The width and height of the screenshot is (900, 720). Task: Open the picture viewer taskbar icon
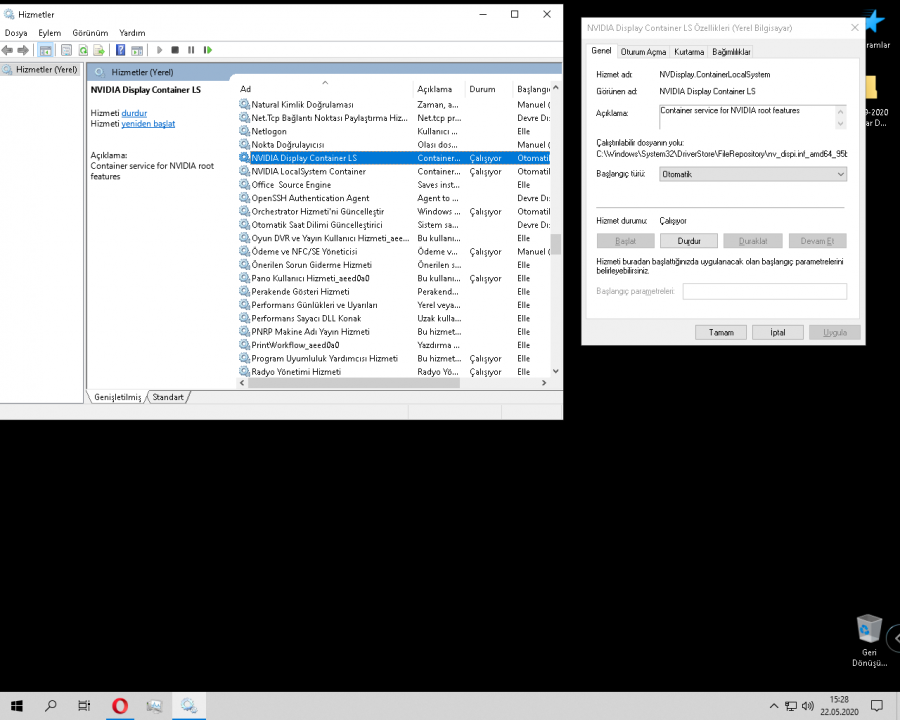click(154, 706)
